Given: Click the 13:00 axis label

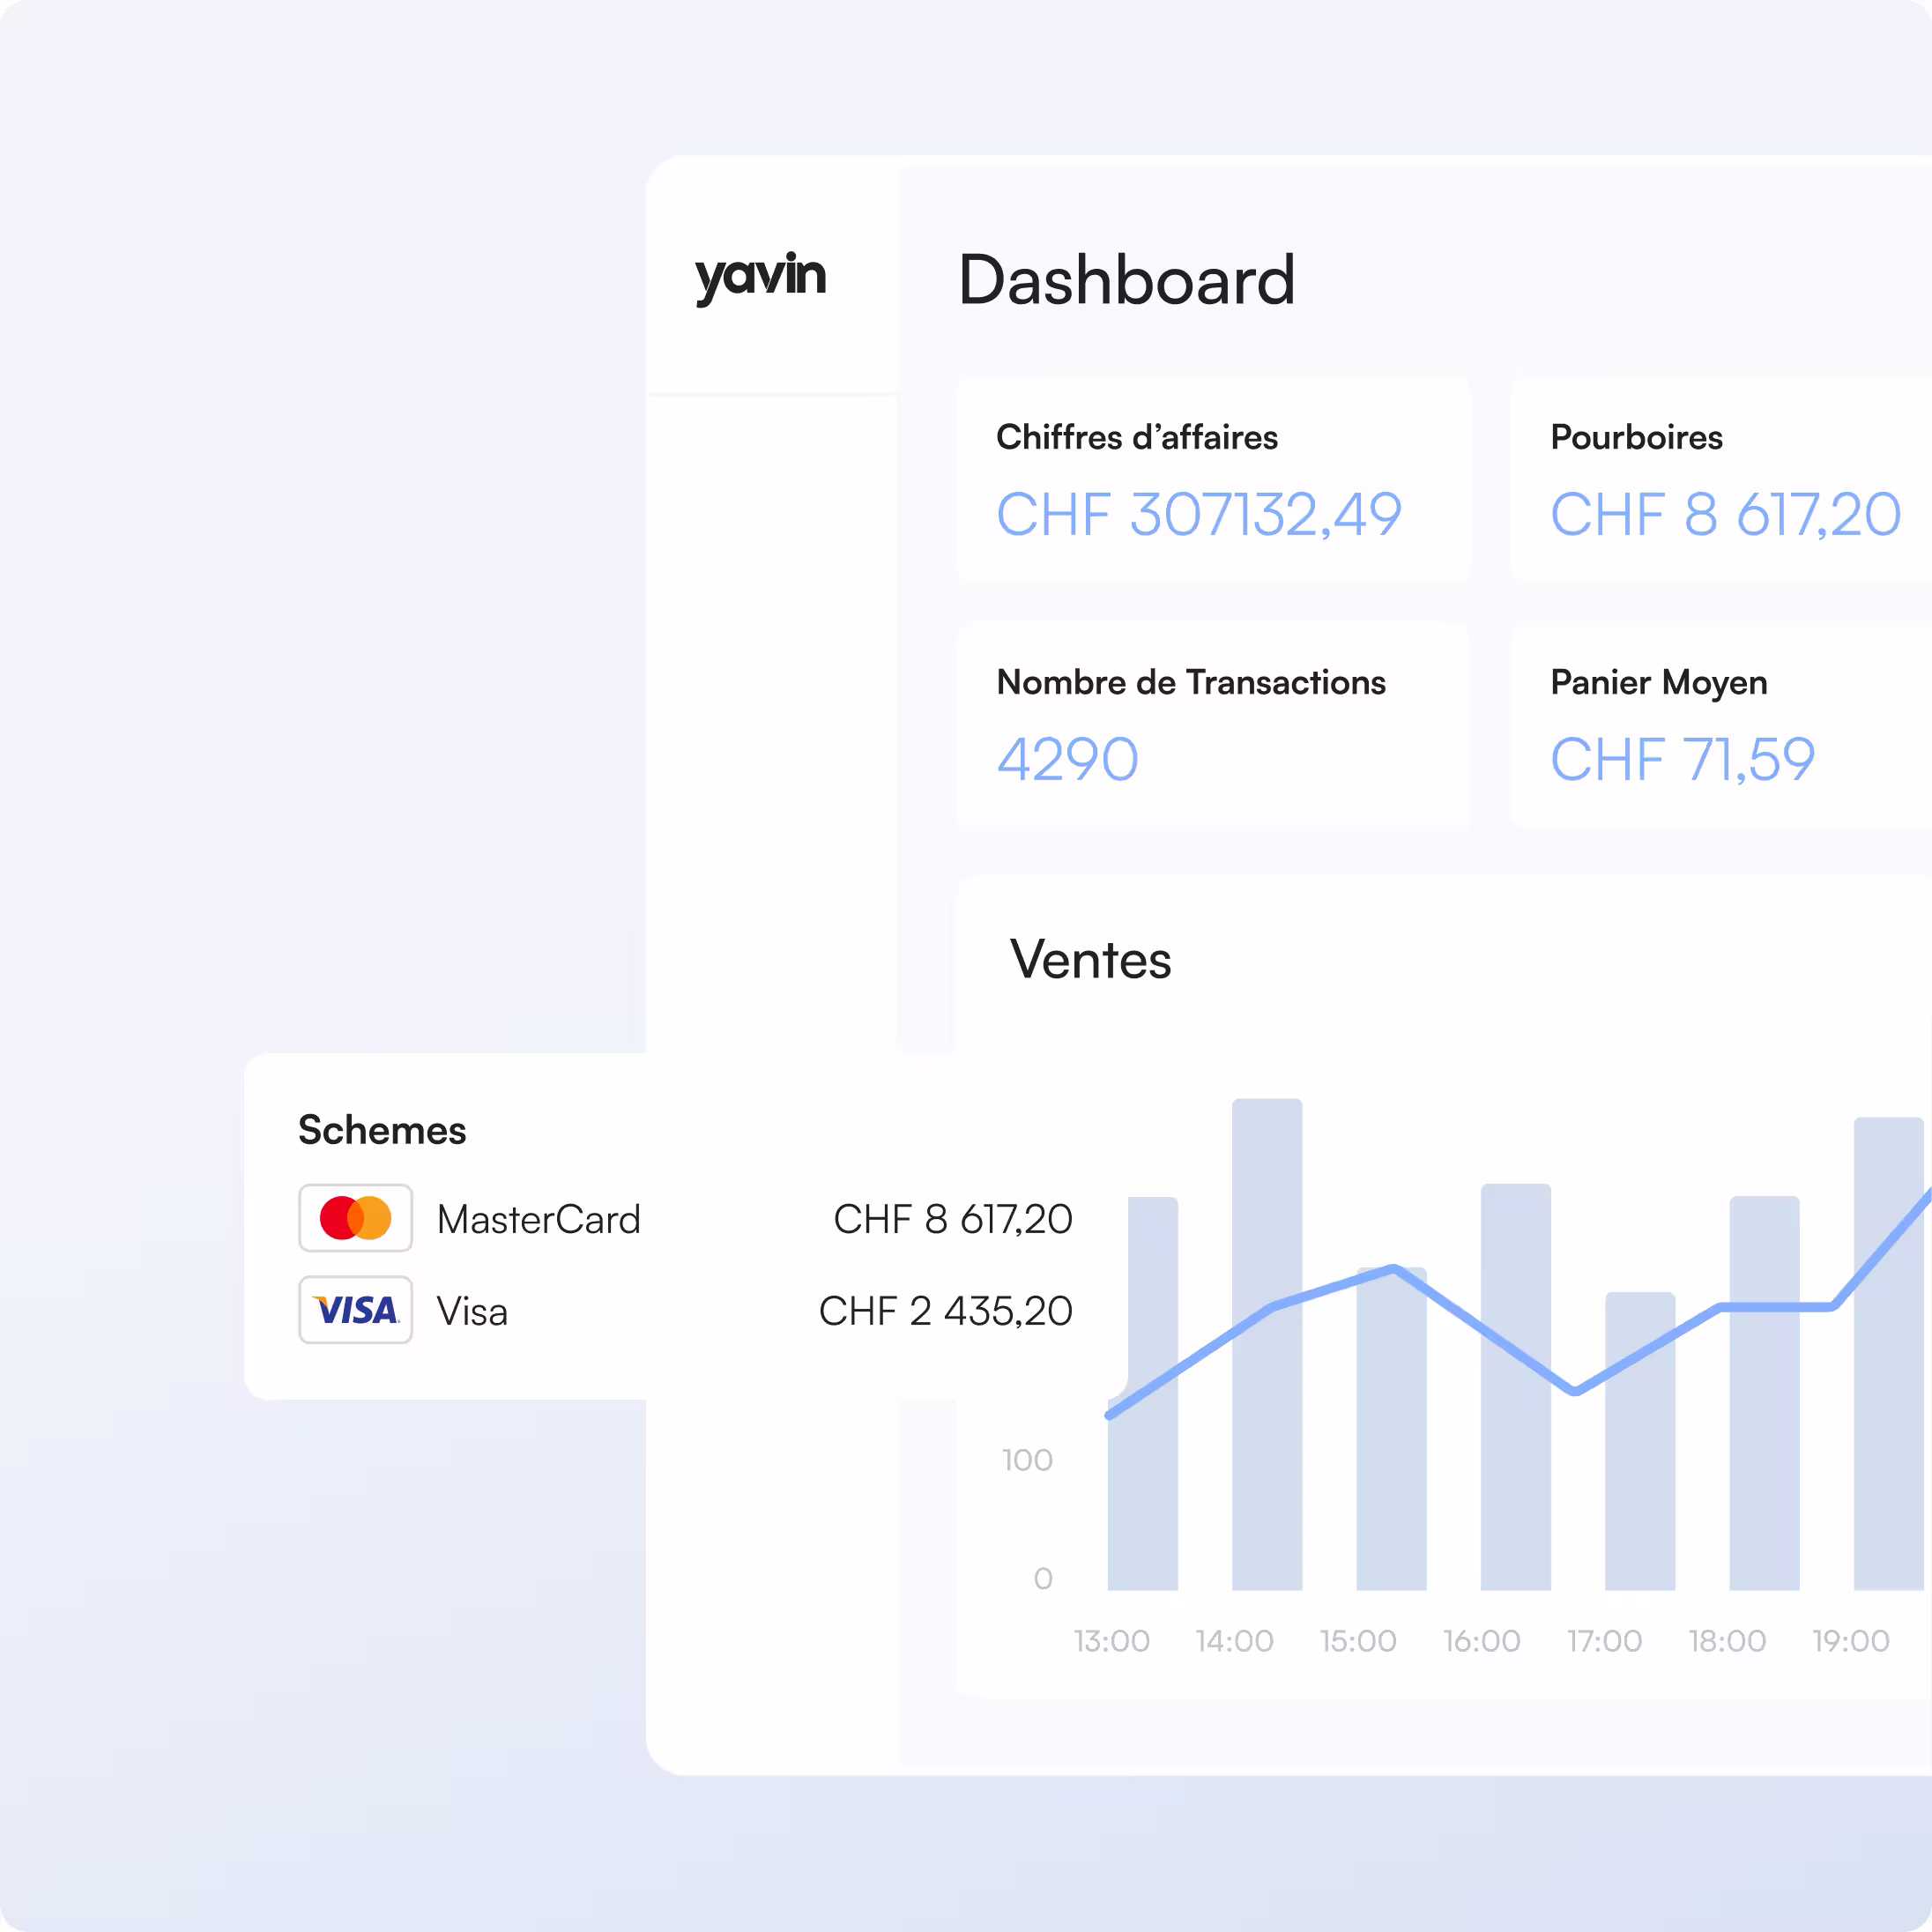Looking at the screenshot, I should [x=1111, y=1641].
